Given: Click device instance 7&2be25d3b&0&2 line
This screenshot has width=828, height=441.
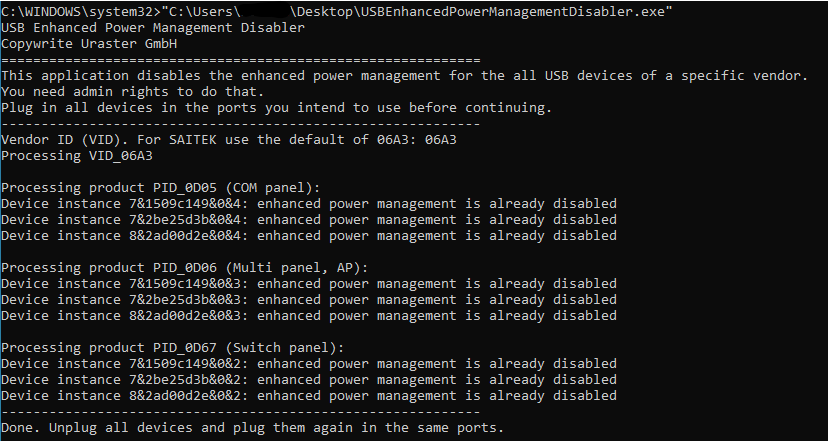Looking at the screenshot, I should (x=309, y=379).
